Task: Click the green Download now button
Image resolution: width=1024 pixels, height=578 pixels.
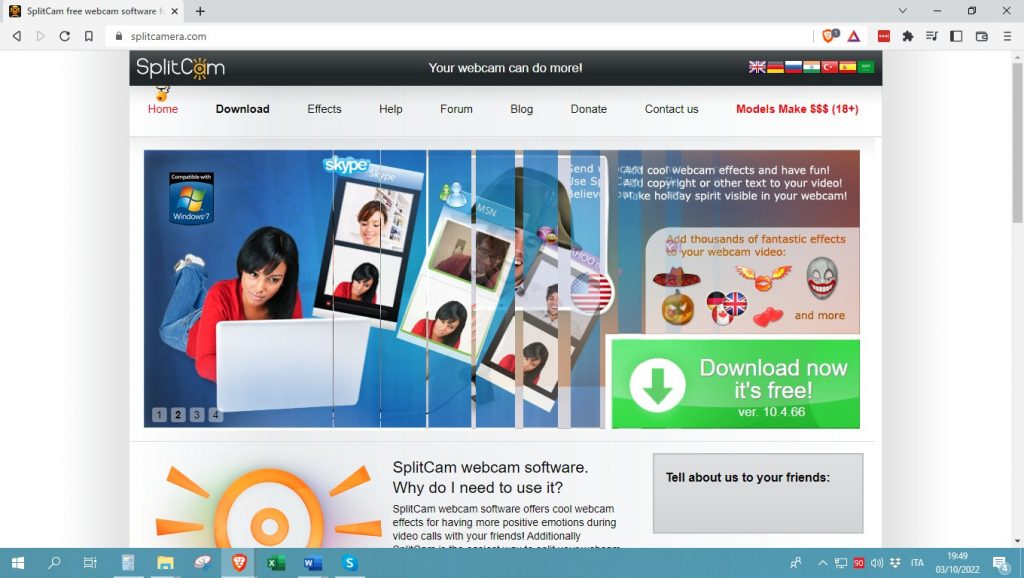Action: pos(735,384)
